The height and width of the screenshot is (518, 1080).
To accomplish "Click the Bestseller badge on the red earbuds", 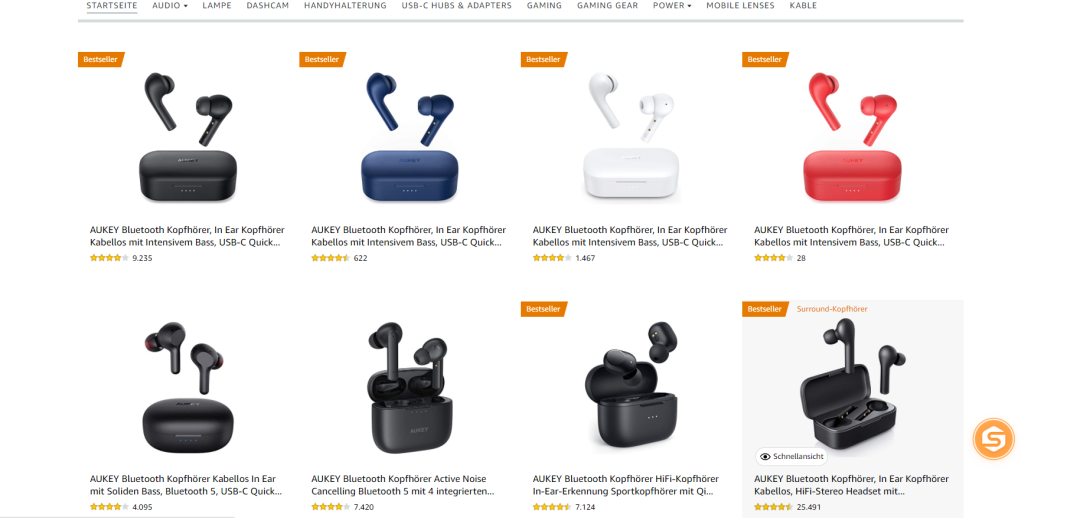I will 765,60.
